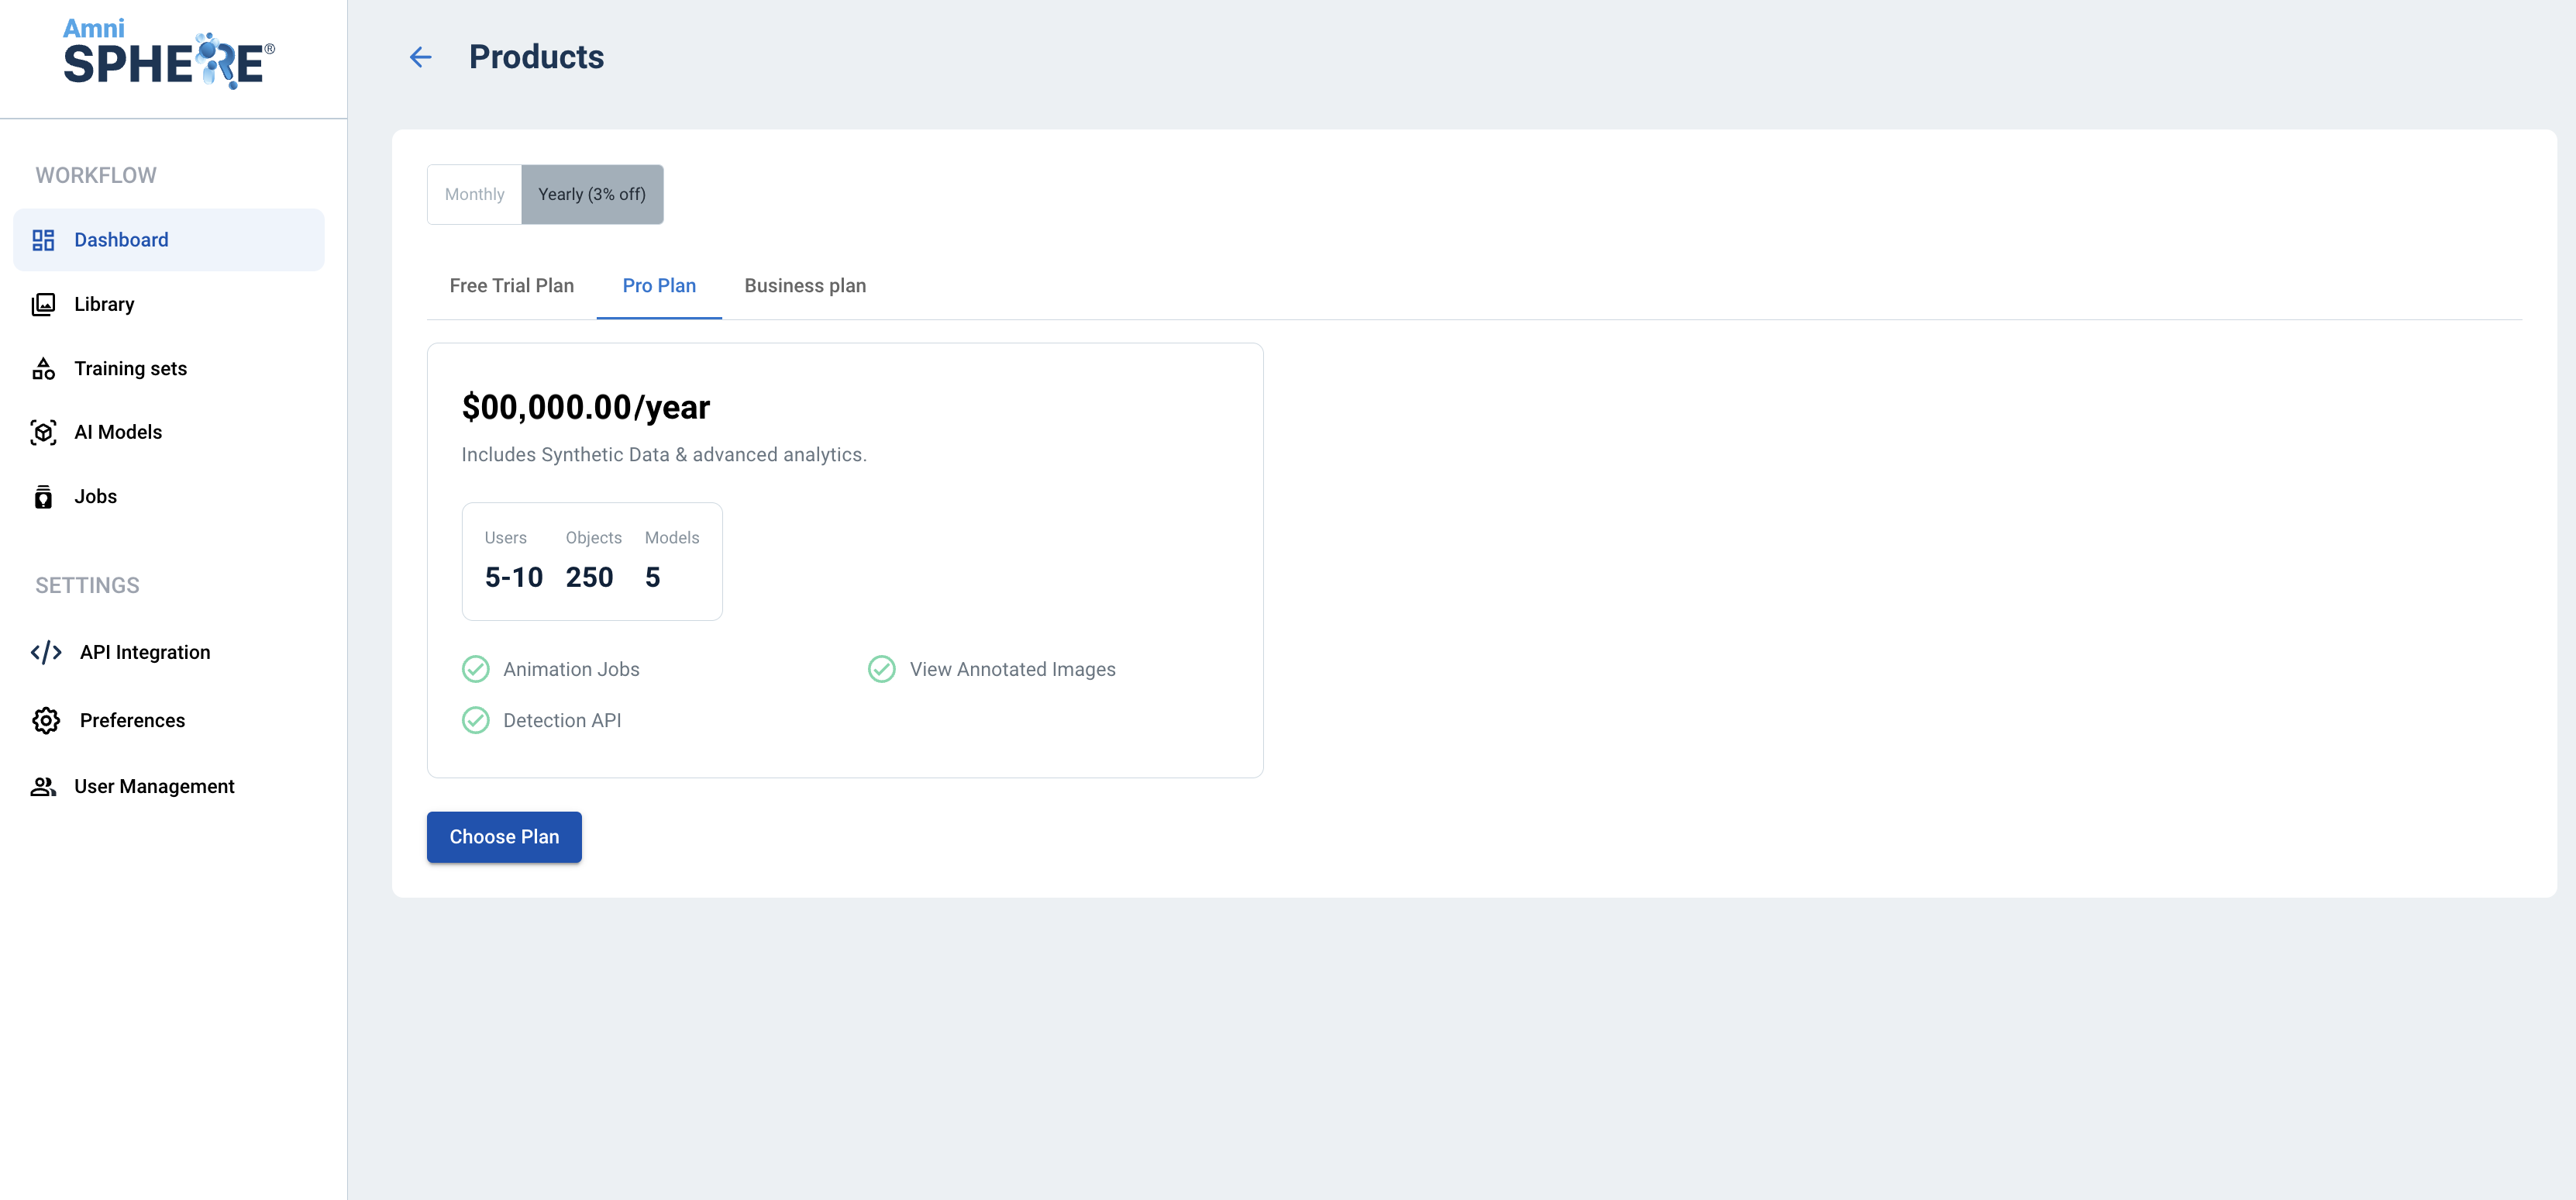2576x1200 pixels.
Task: Click the Jobs icon in sidebar
Action: click(43, 497)
